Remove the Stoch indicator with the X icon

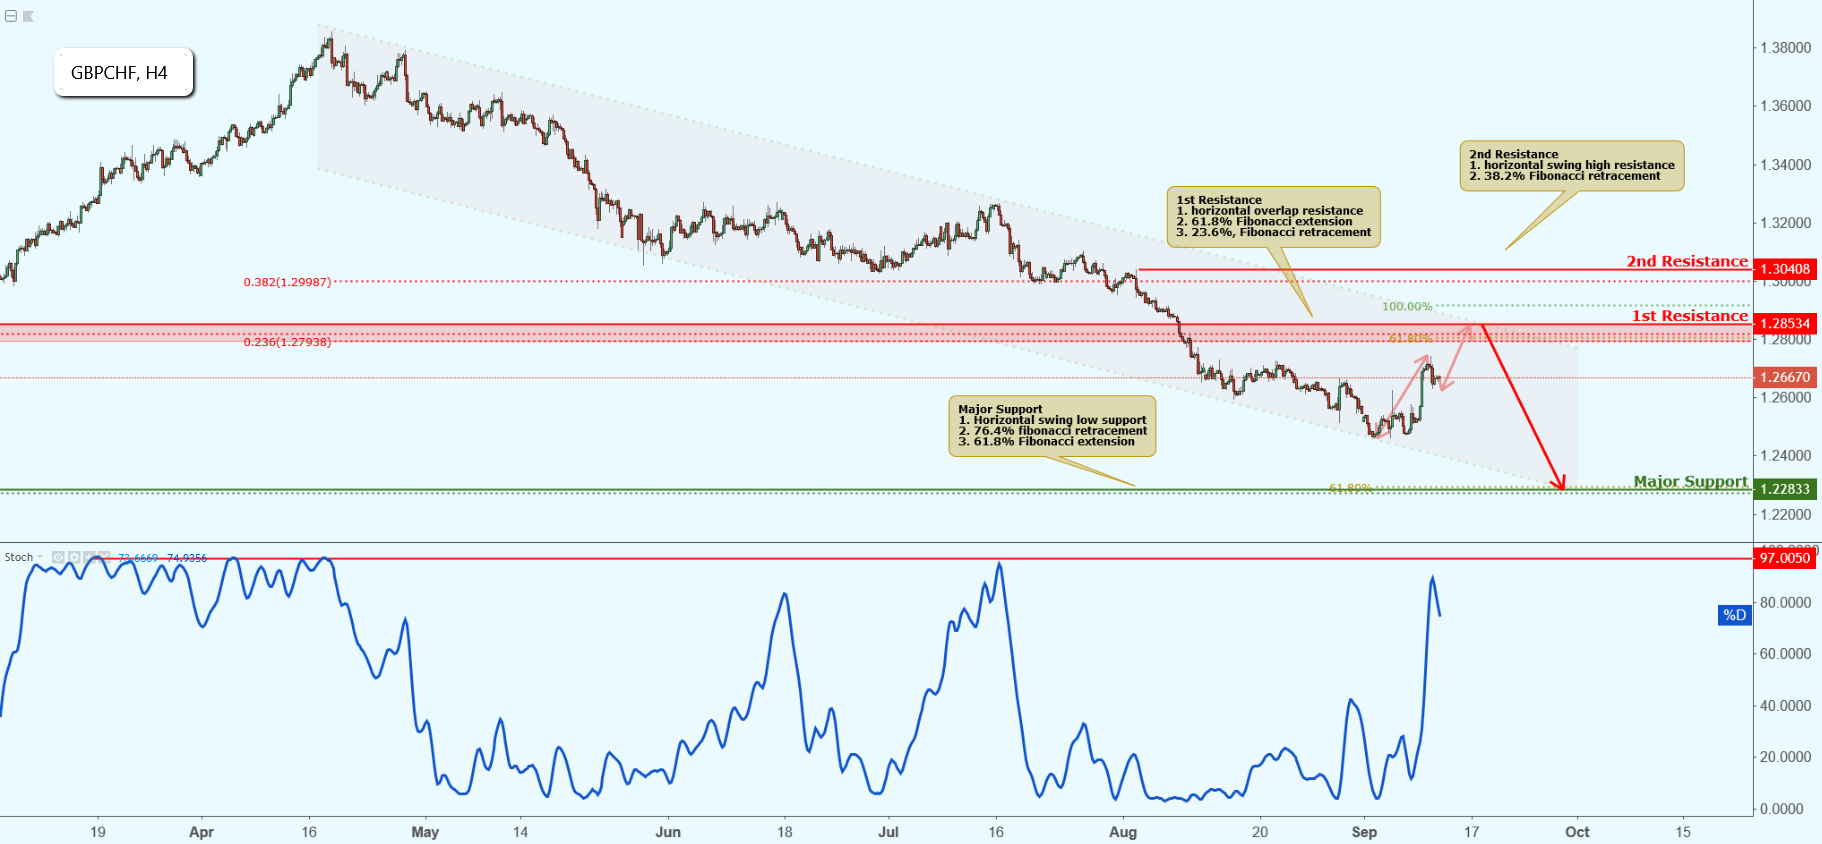pyautogui.click(x=104, y=557)
